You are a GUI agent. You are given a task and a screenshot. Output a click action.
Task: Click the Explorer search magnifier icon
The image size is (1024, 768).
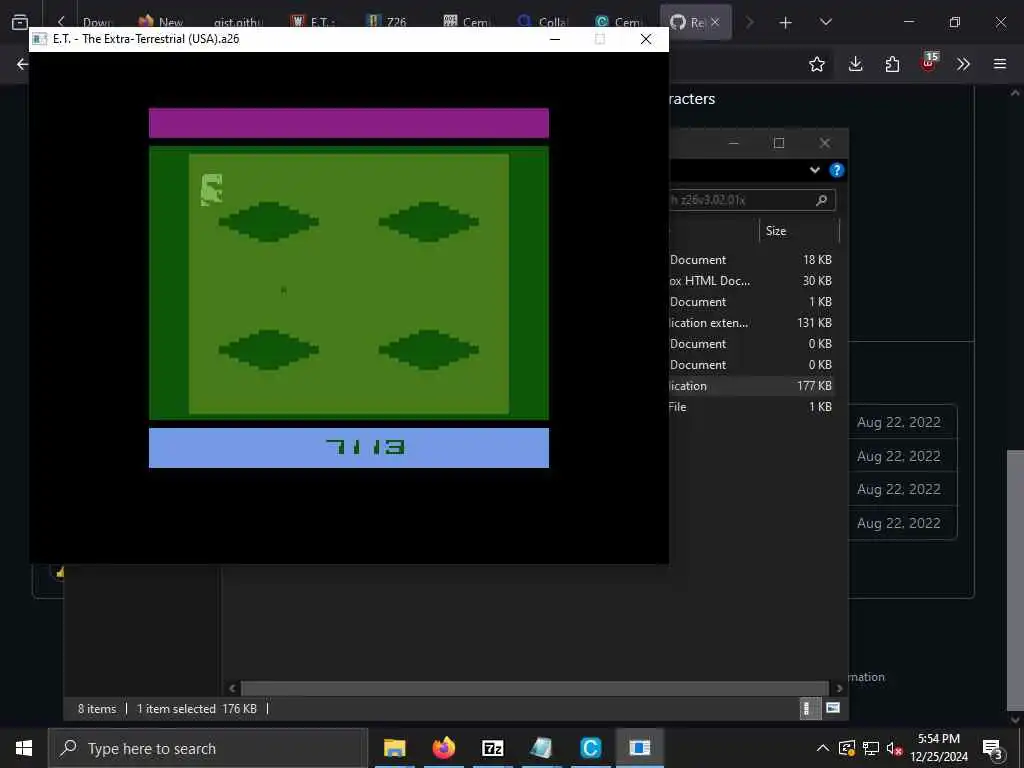(x=822, y=200)
